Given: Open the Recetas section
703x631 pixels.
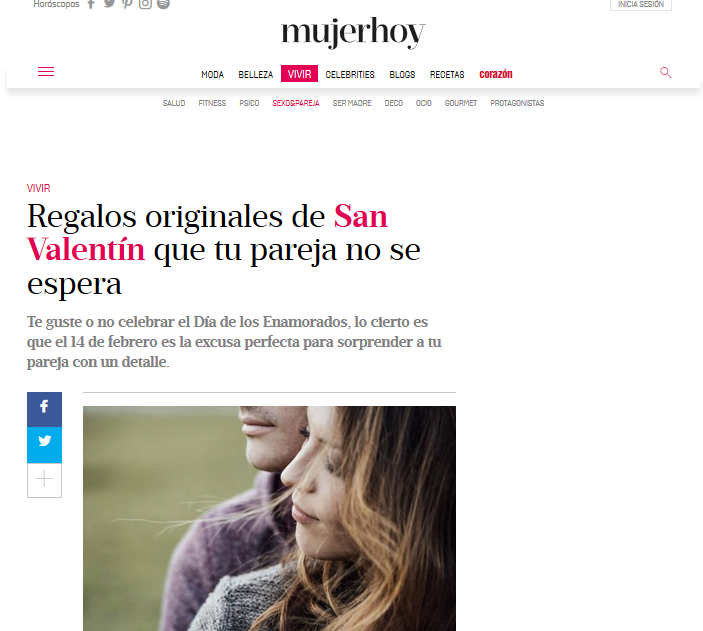Looking at the screenshot, I should [447, 74].
